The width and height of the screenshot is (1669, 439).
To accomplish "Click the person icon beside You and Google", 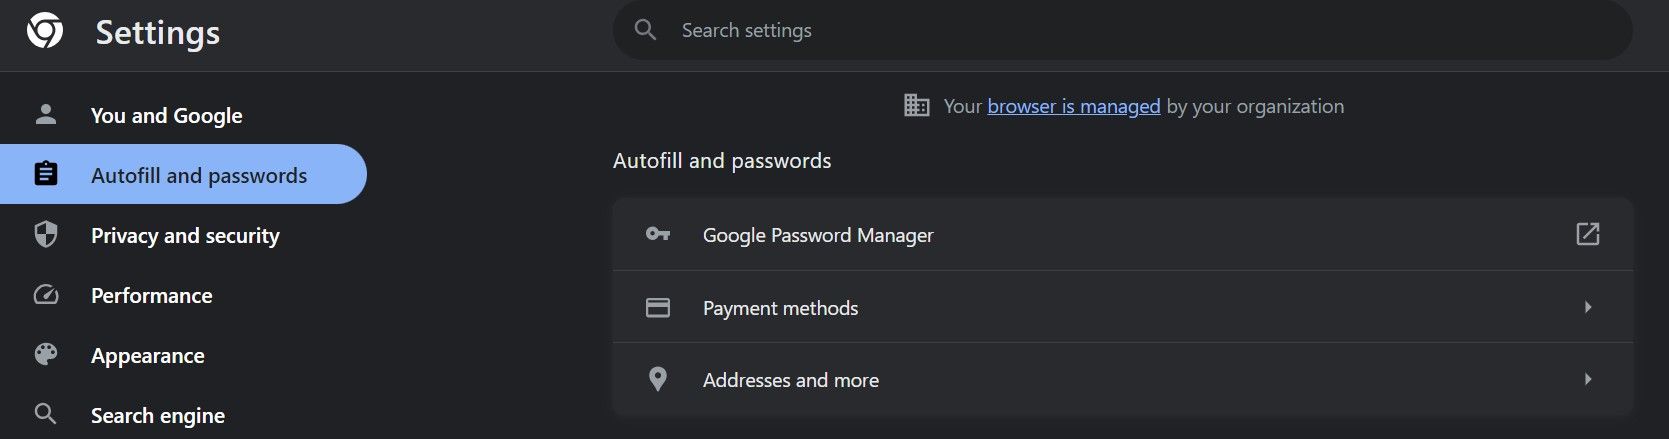I will [x=46, y=115].
